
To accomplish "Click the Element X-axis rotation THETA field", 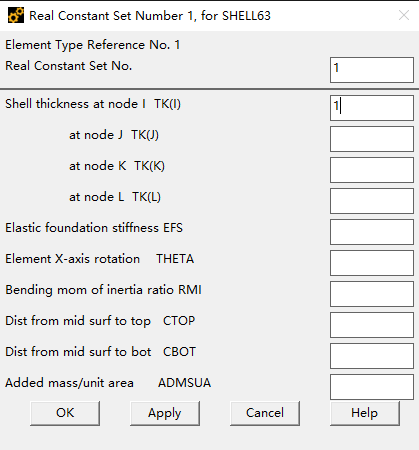I will point(372,263).
